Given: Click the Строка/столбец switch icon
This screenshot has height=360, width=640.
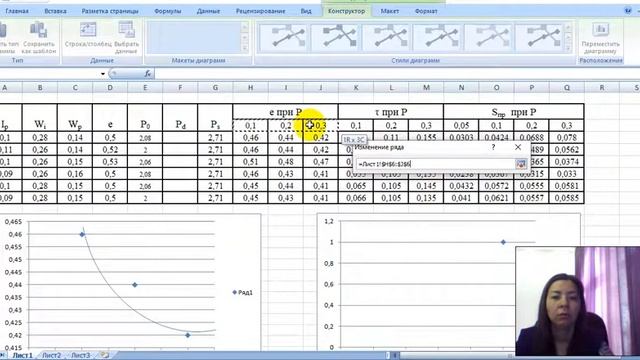Looking at the screenshot, I should (x=88, y=35).
